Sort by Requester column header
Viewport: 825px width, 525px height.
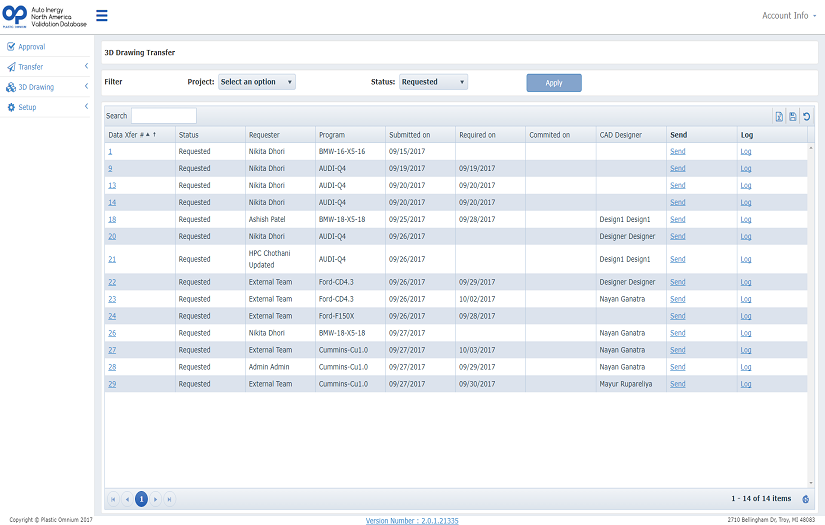[280, 135]
